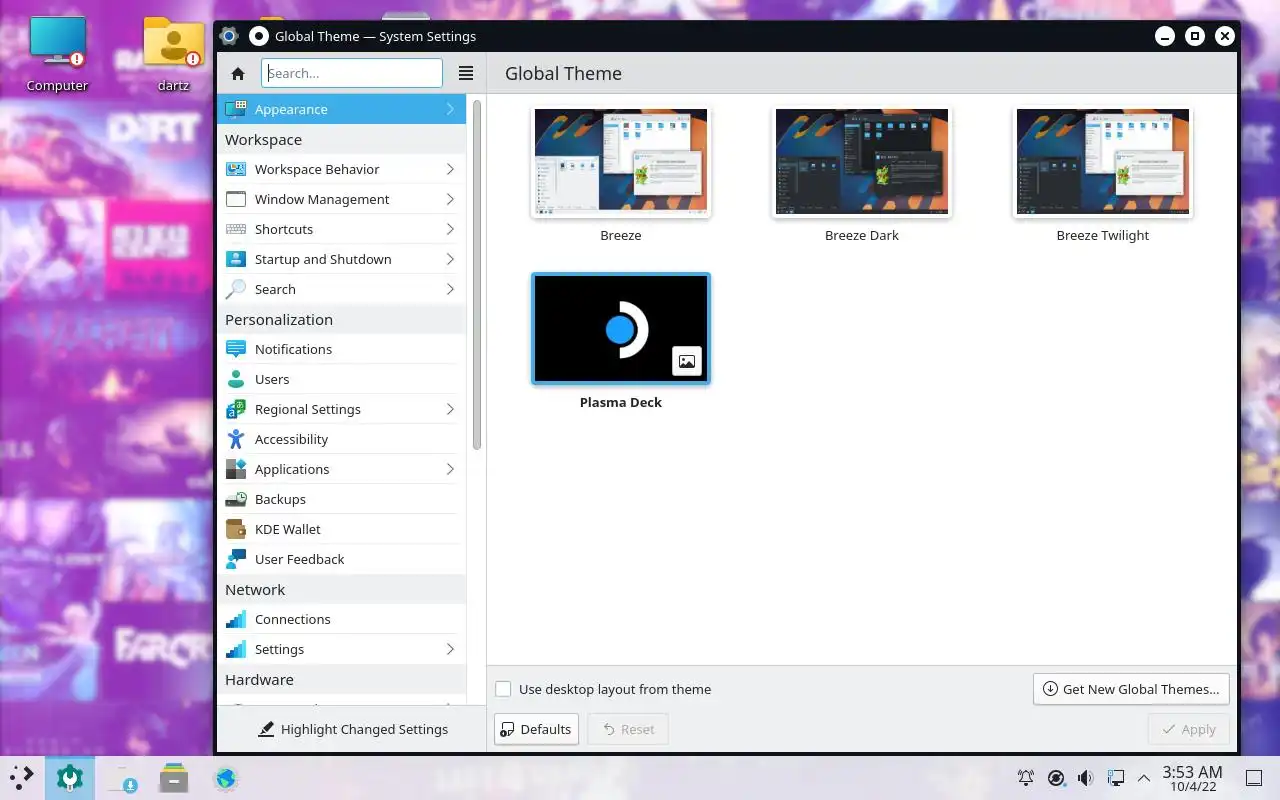Screen dimensions: 1280x800
Task: Click the volume speaker tray icon
Action: pos(1085,777)
